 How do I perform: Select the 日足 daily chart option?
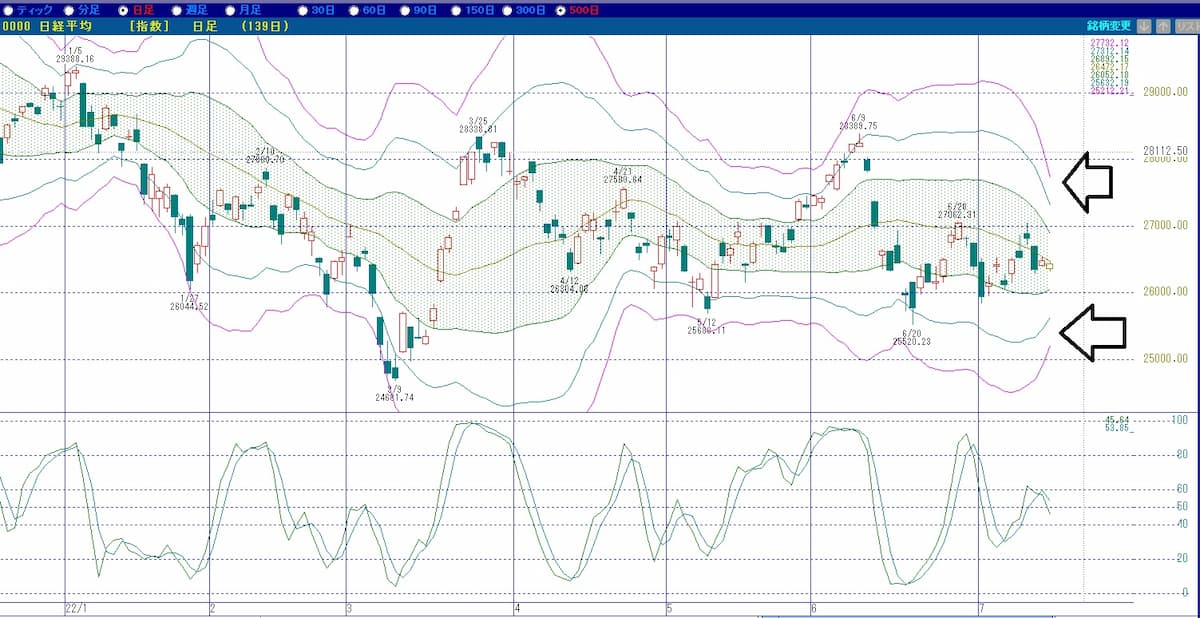pyautogui.click(x=124, y=9)
